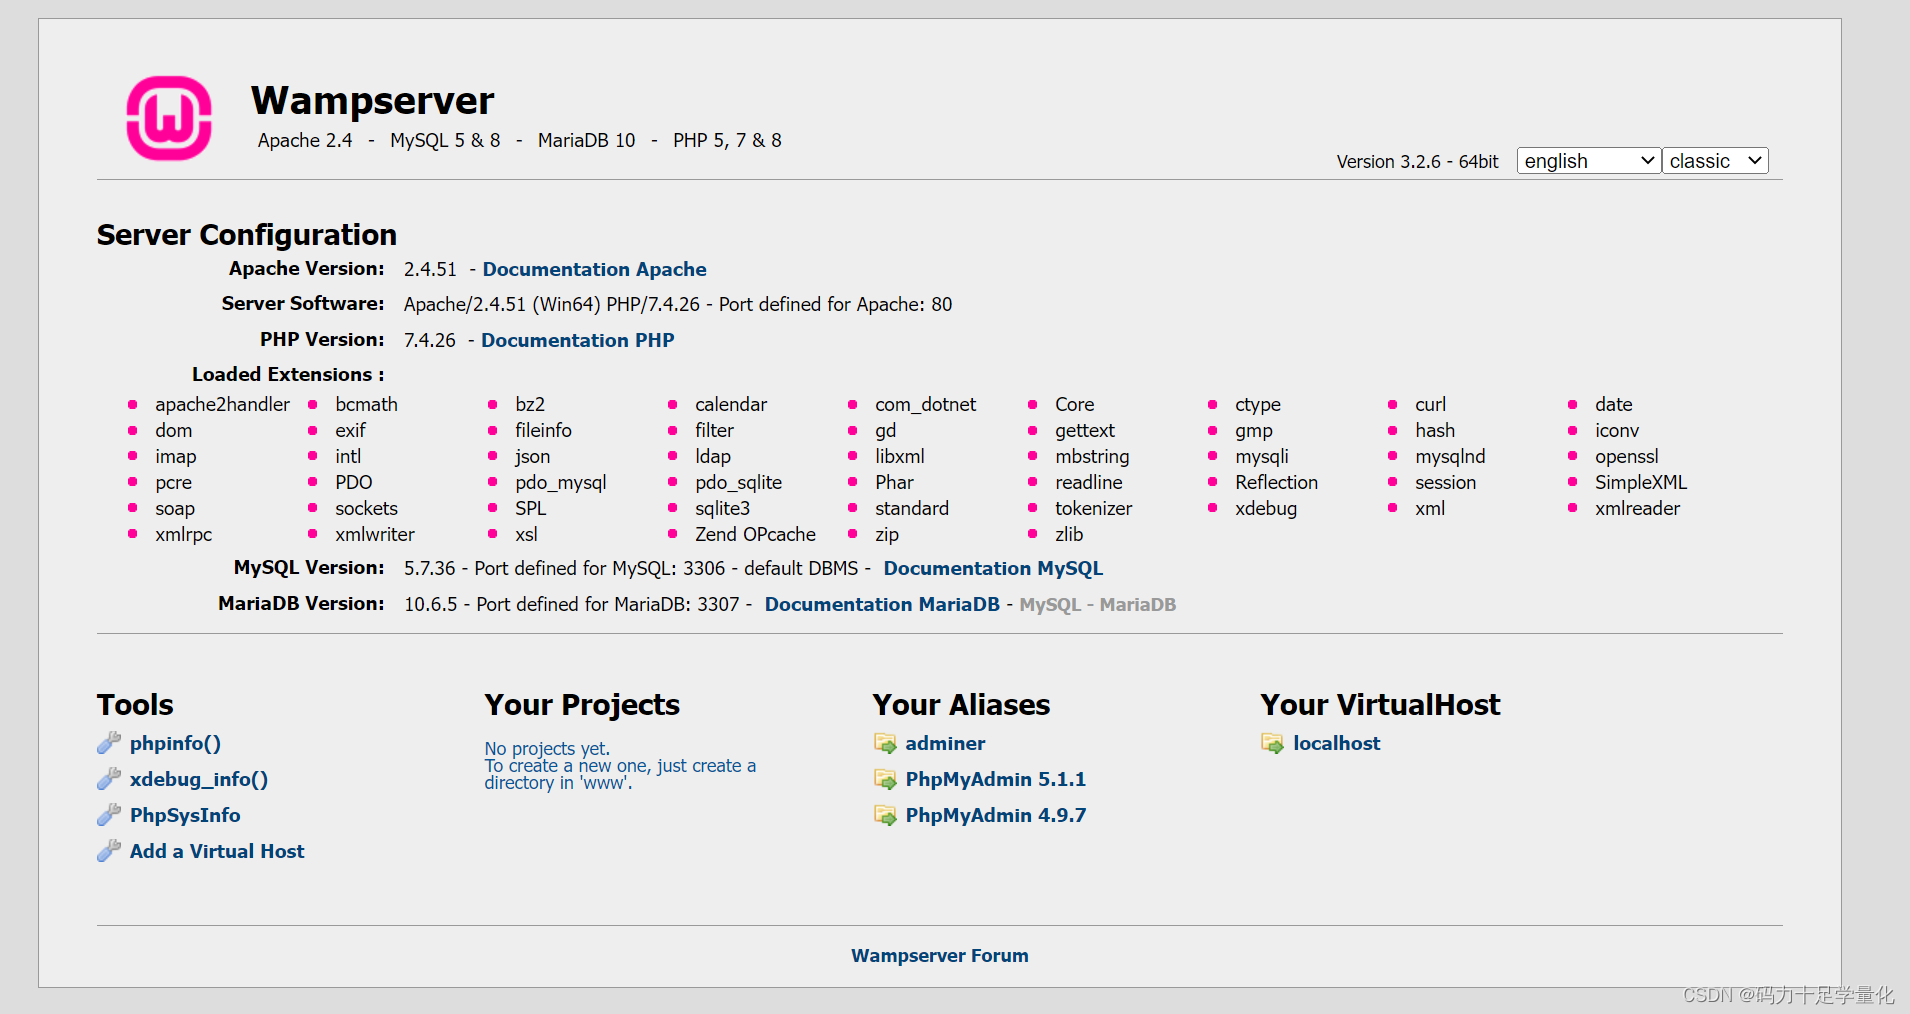Click the bcmath extension entry
The width and height of the screenshot is (1910, 1014).
pyautogui.click(x=366, y=404)
